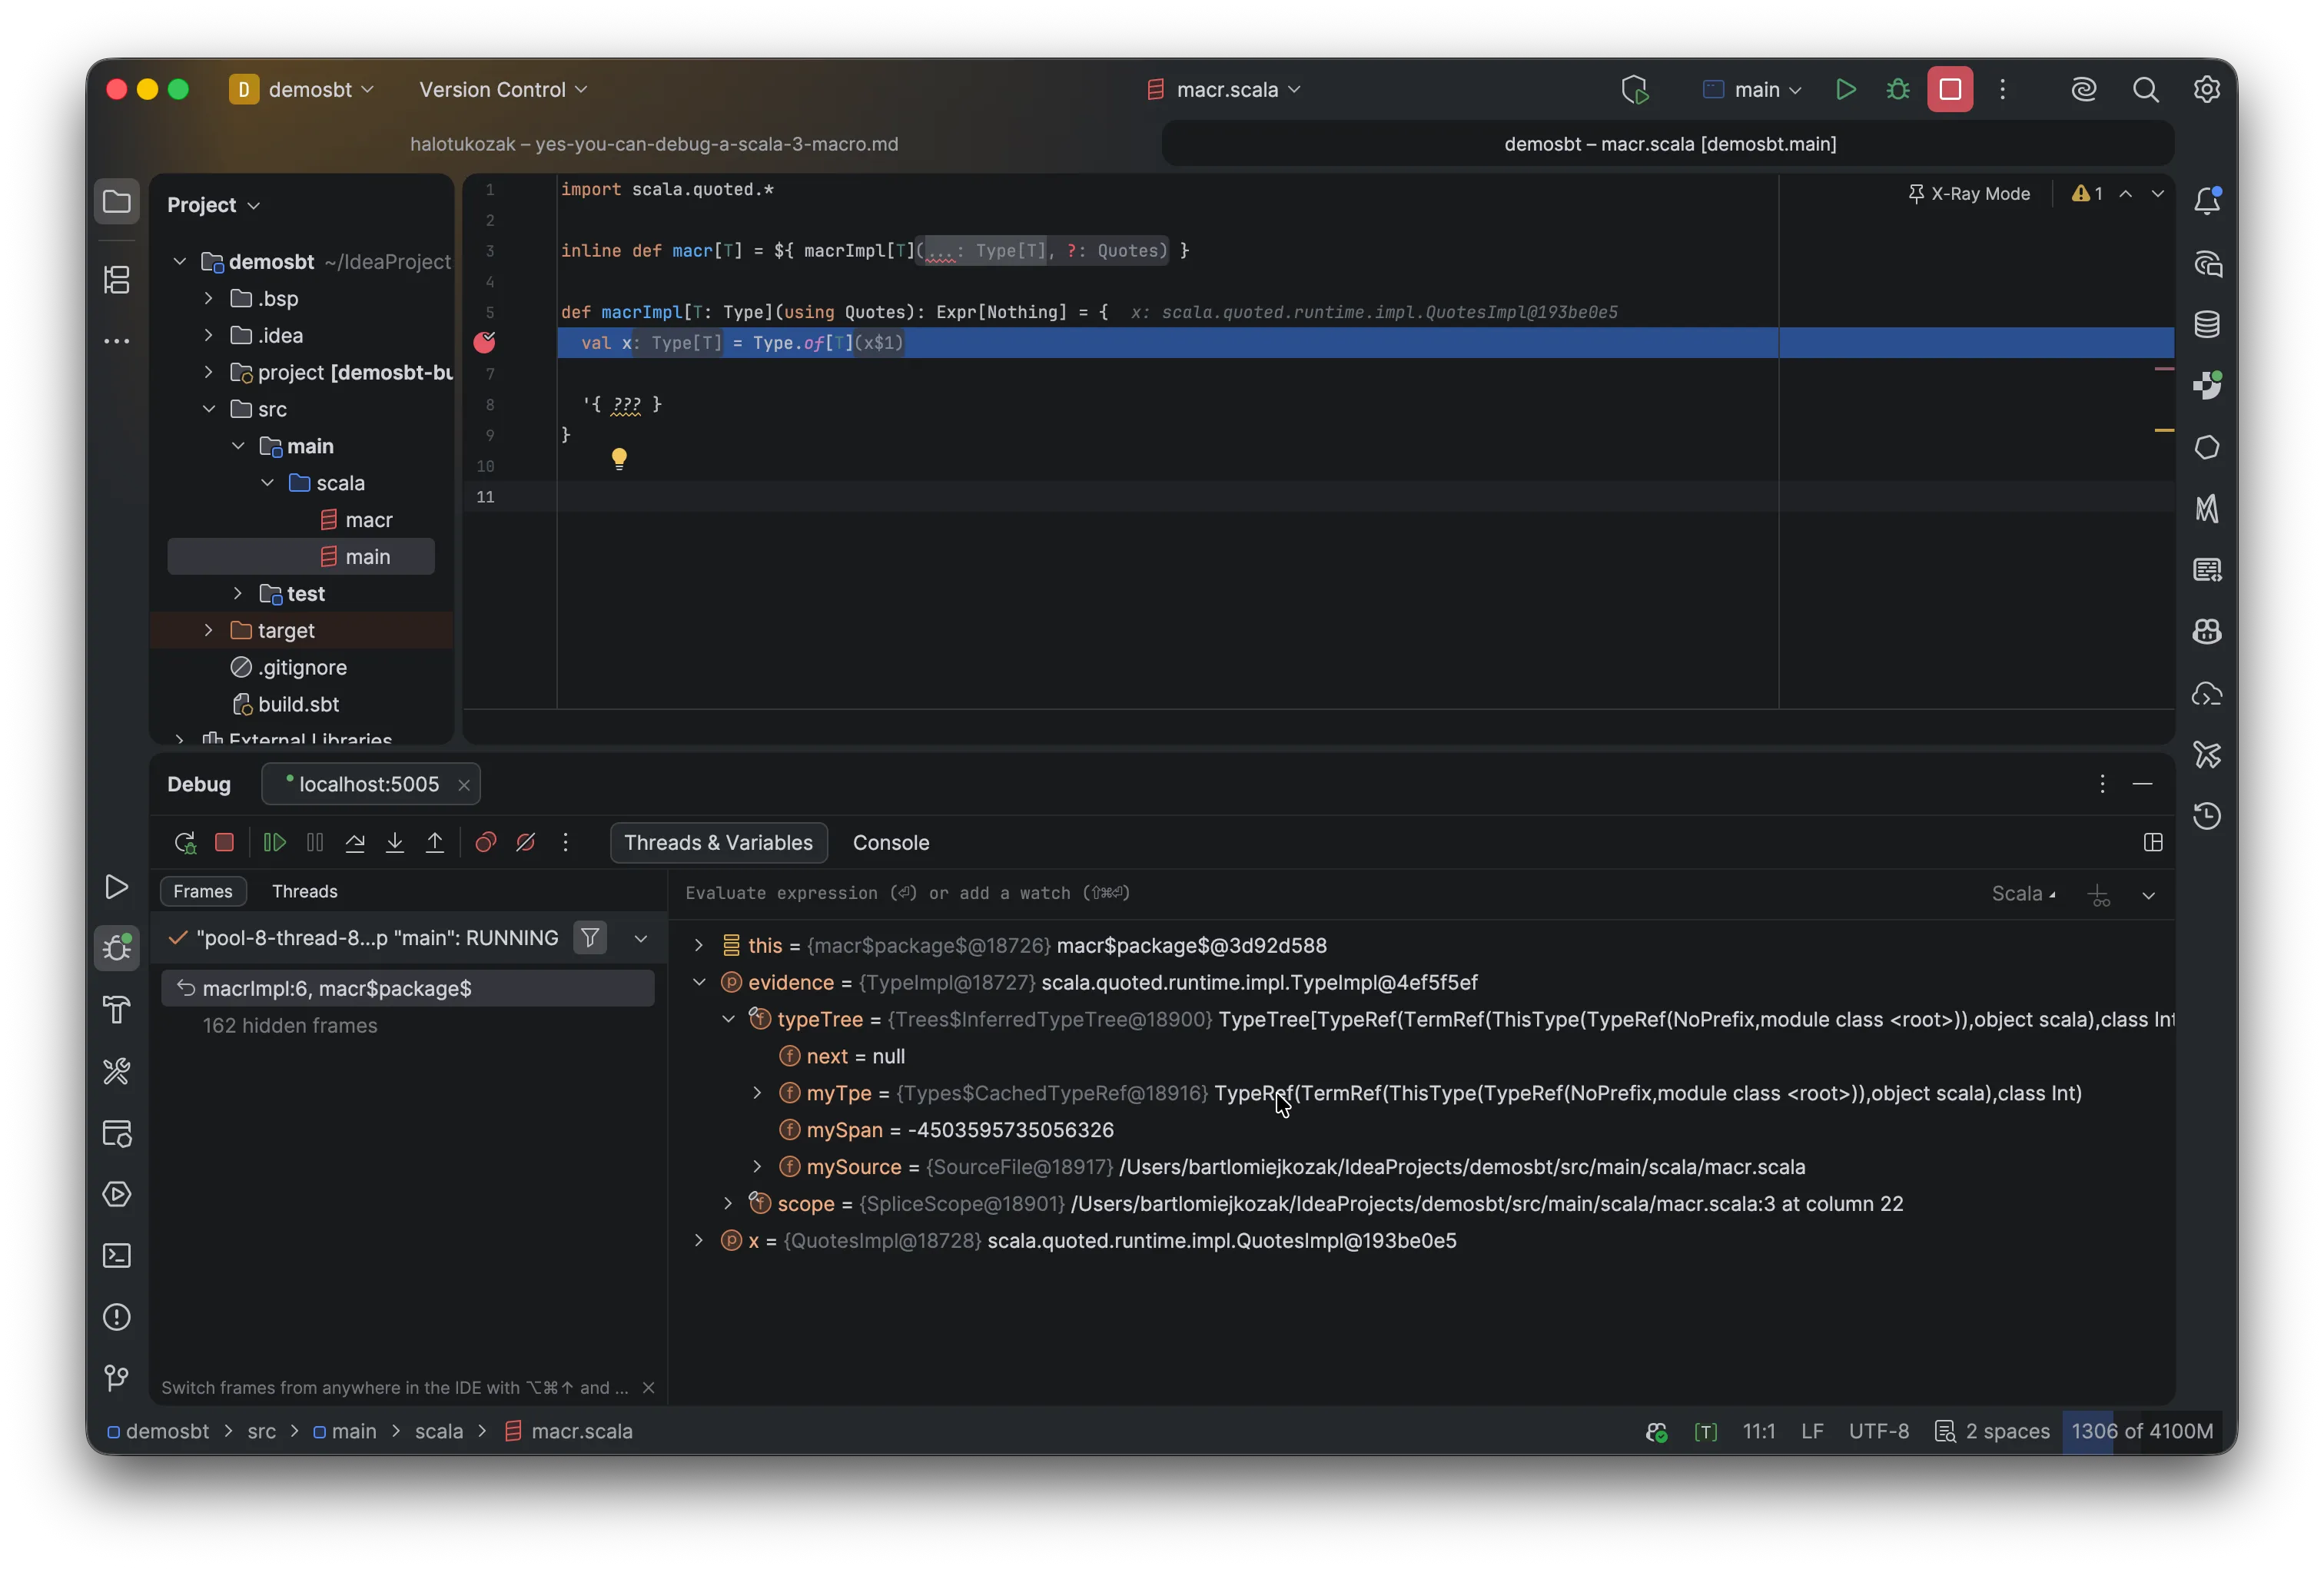This screenshot has width=2324, height=1569.
Task: Open the Terminal tool window icon
Action: pyautogui.click(x=116, y=1256)
